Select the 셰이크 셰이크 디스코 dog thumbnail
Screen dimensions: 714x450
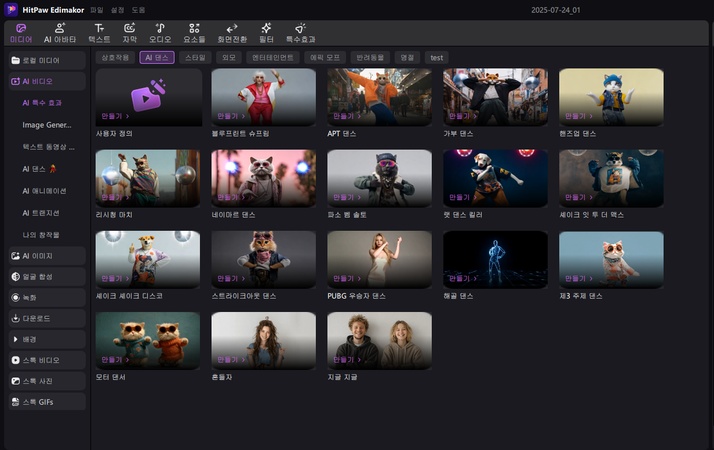tap(148, 259)
